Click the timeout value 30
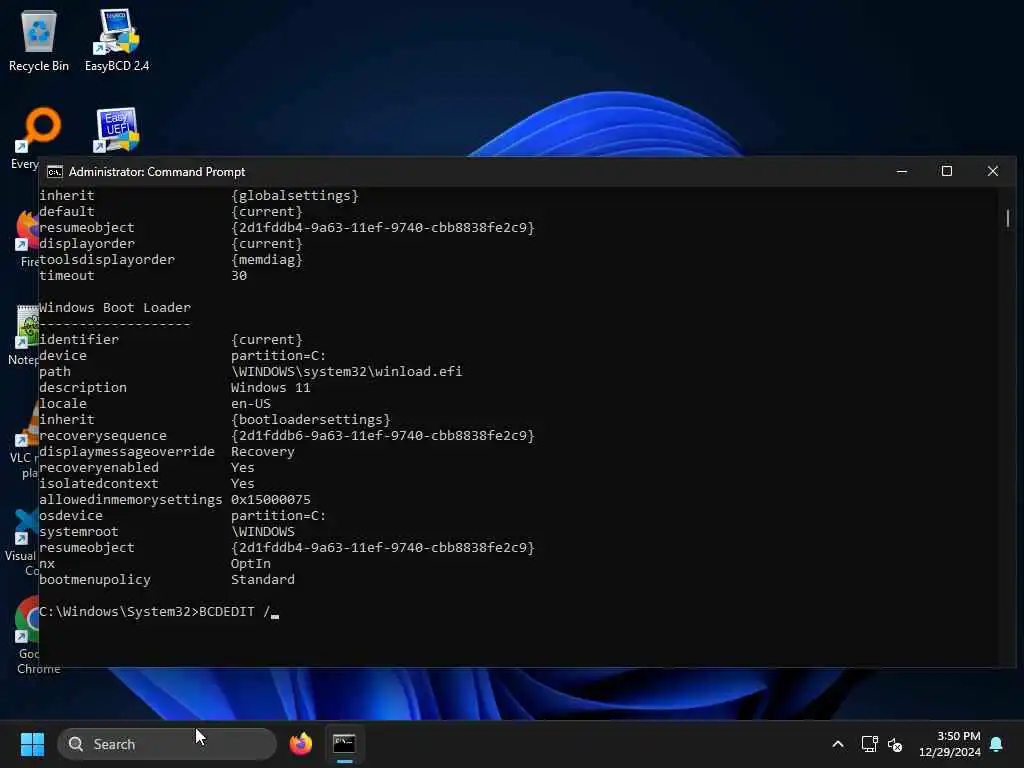The width and height of the screenshot is (1024, 768). point(239,276)
